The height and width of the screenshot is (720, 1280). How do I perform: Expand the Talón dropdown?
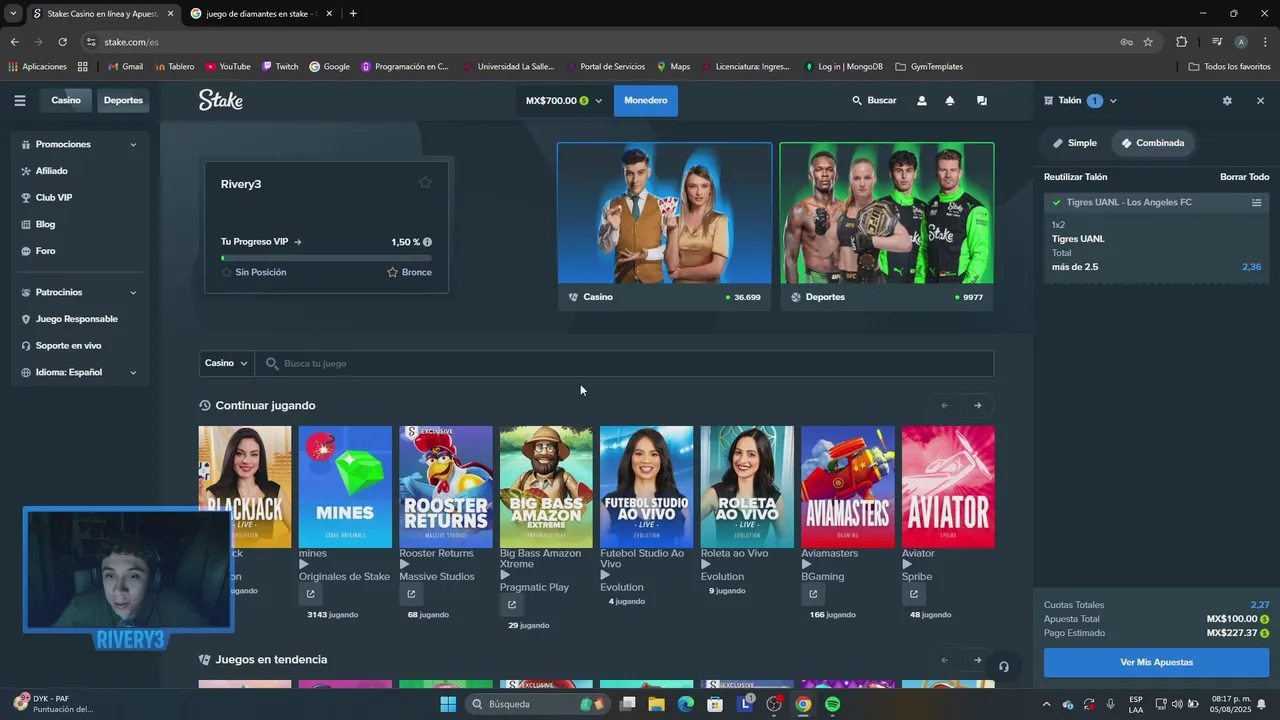(x=1081, y=101)
